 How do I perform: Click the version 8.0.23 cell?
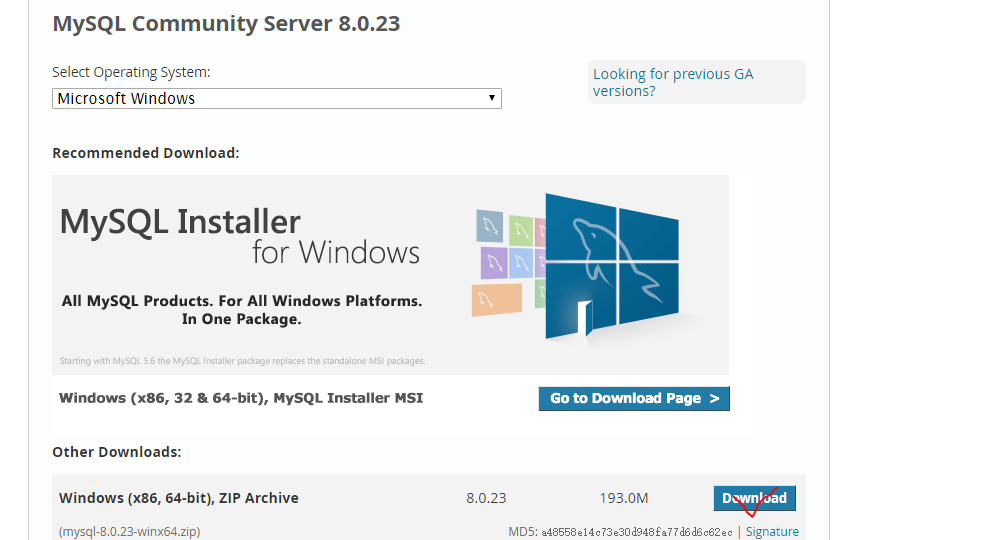[x=486, y=498]
